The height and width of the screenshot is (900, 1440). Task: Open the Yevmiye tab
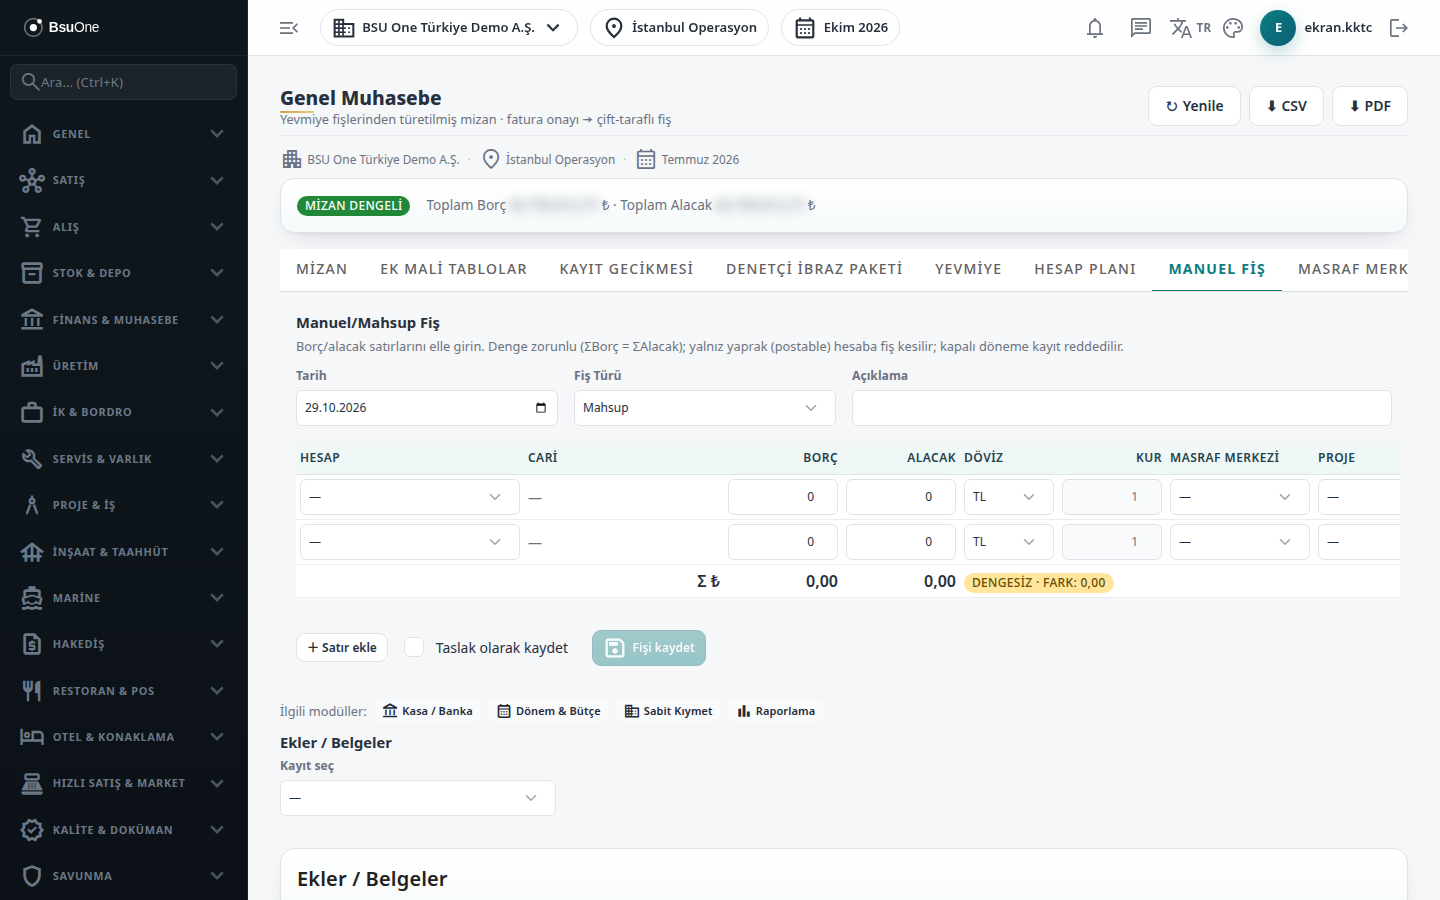pyautogui.click(x=968, y=269)
